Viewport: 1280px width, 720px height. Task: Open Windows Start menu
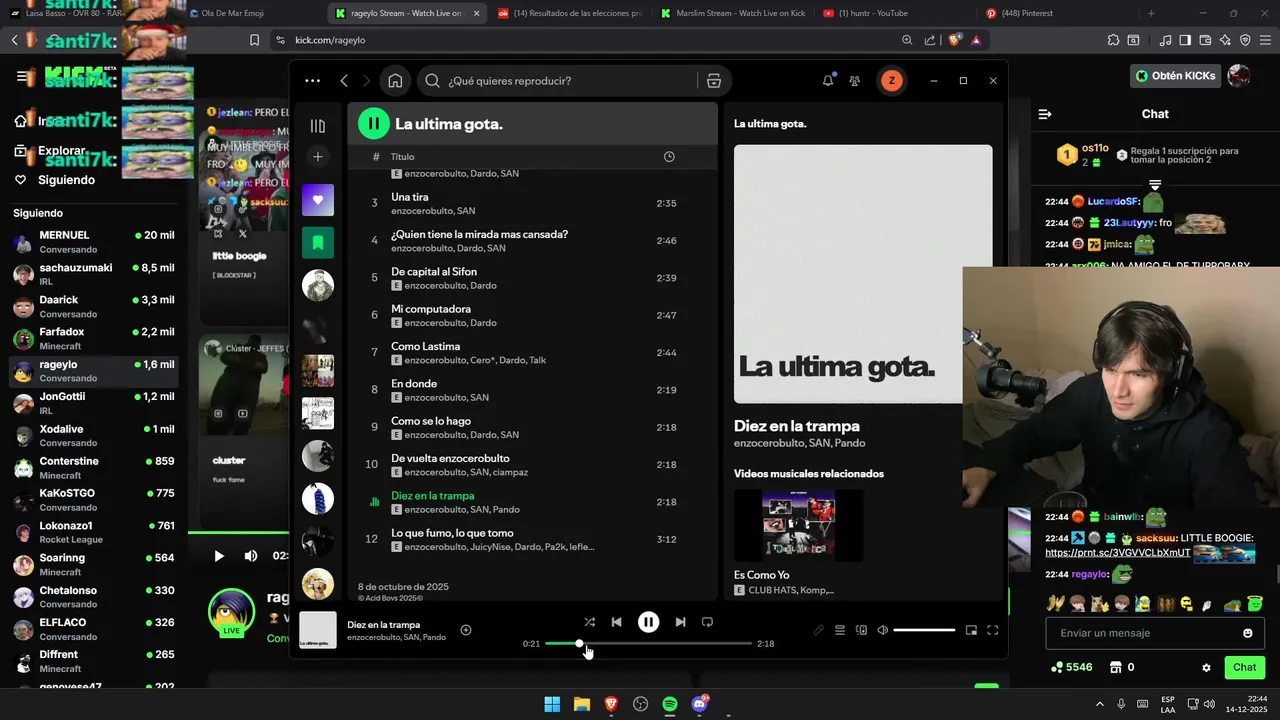(552, 704)
